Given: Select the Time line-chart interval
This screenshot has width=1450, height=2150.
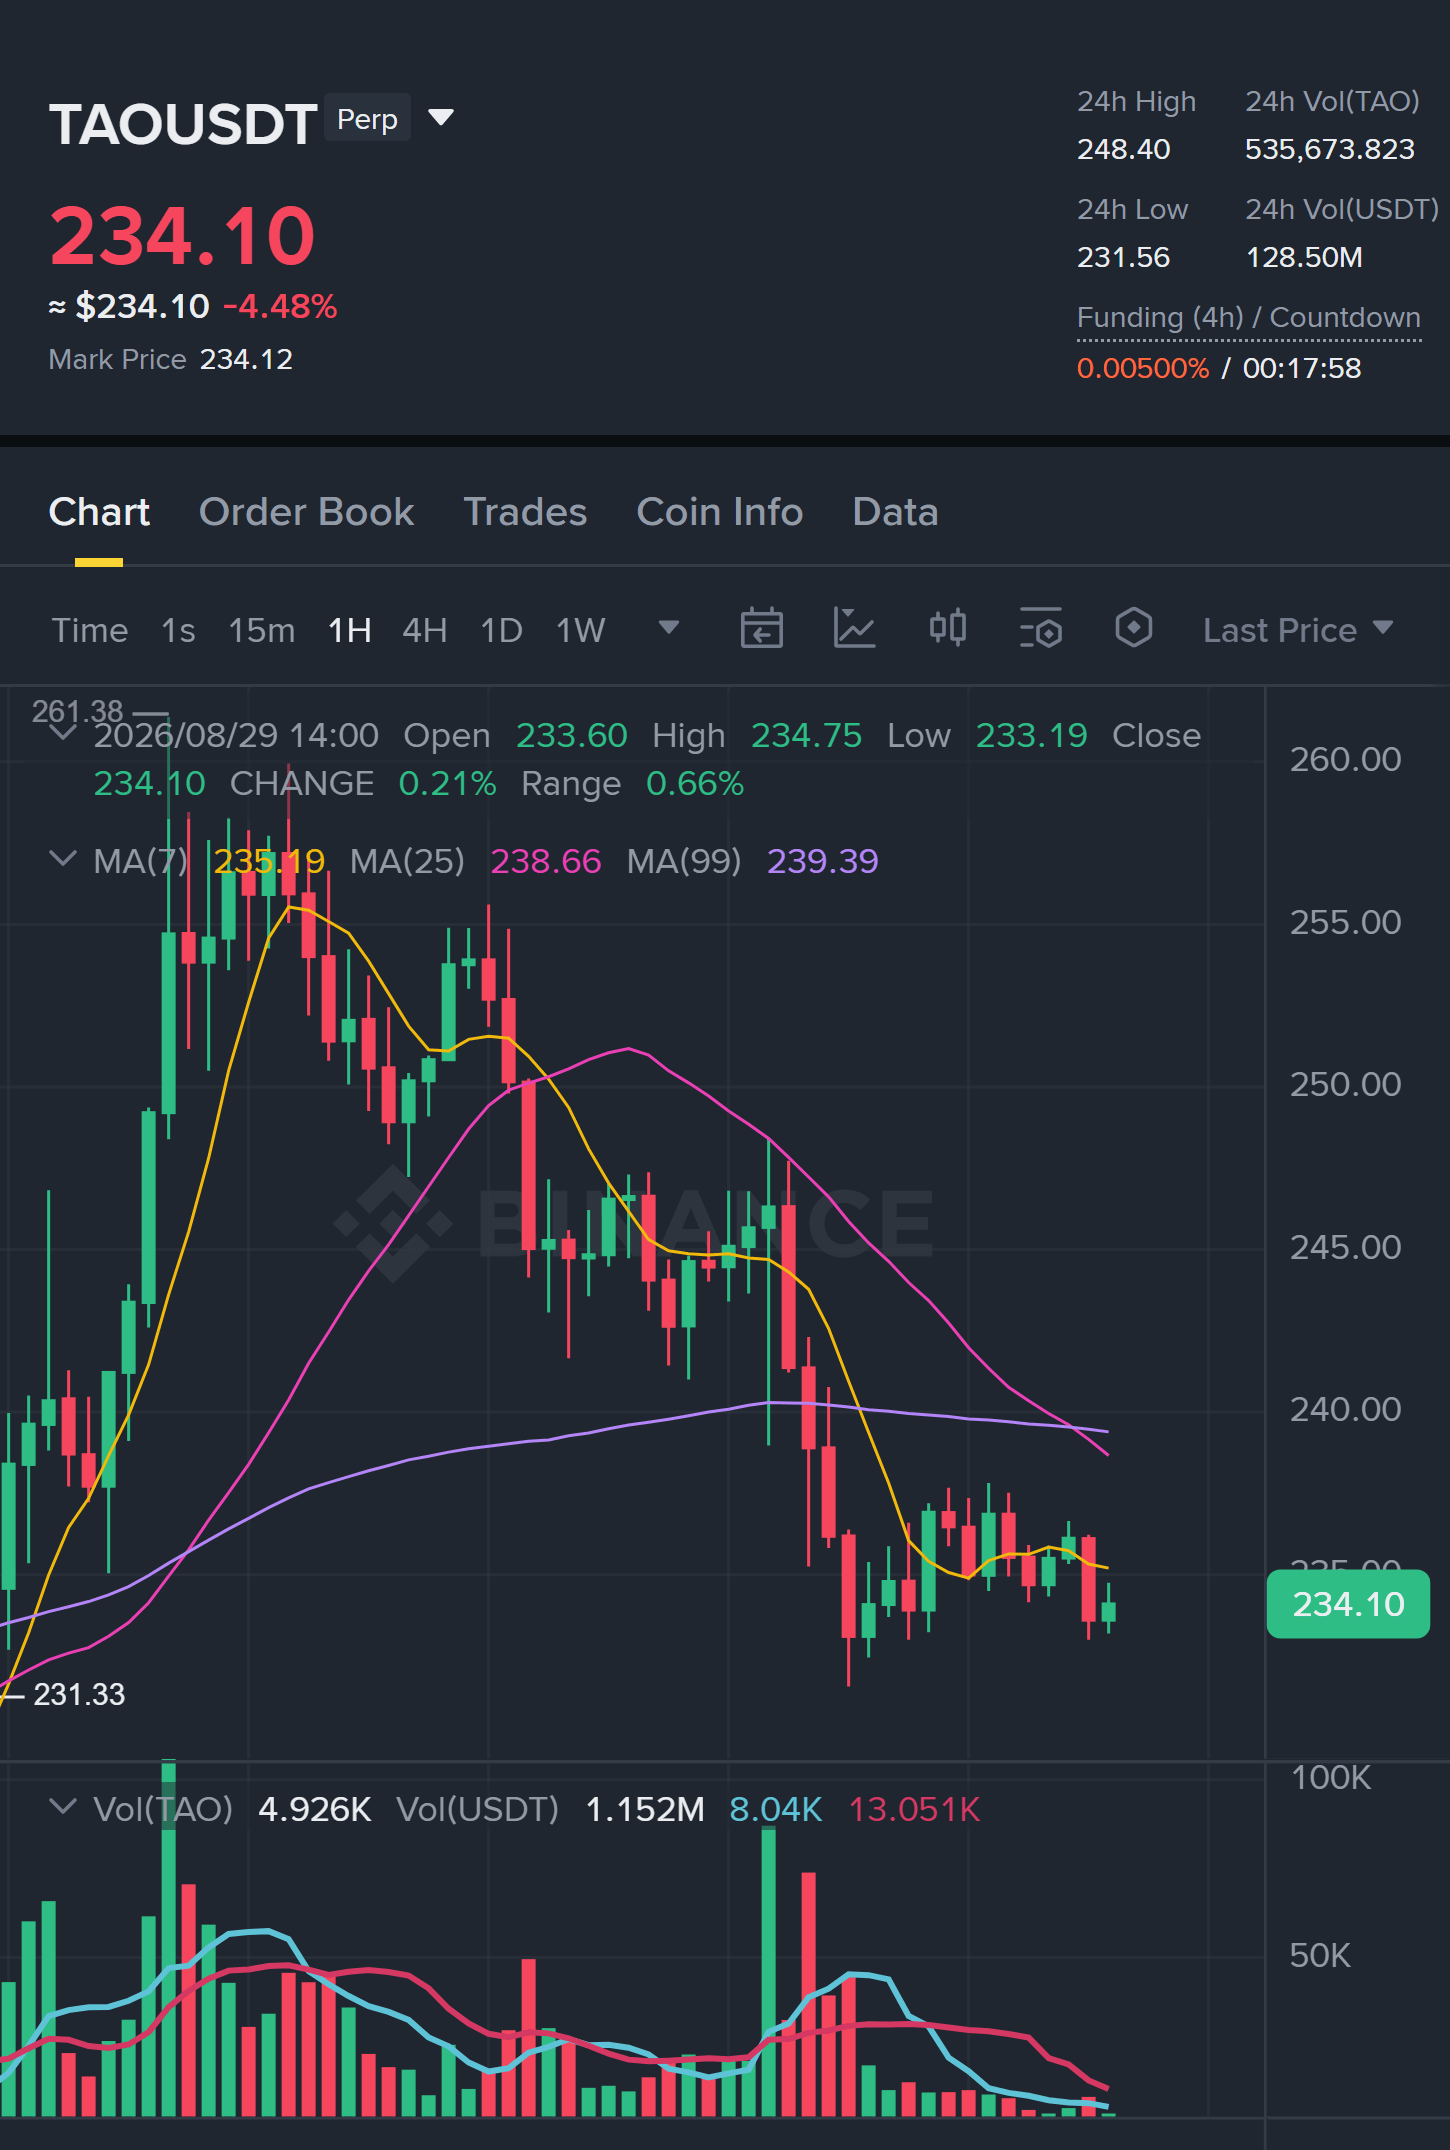Looking at the screenshot, I should [90, 630].
